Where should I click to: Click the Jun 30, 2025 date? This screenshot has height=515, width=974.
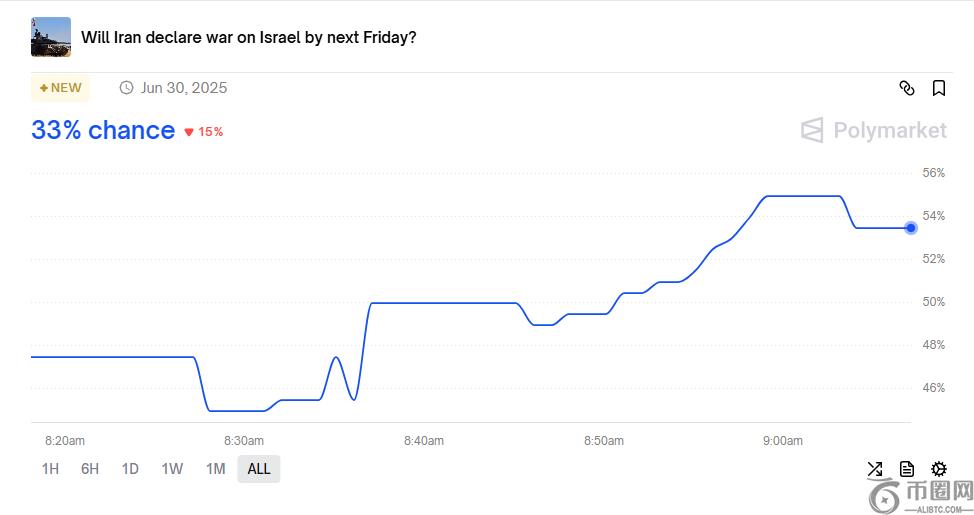pyautogui.click(x=184, y=88)
